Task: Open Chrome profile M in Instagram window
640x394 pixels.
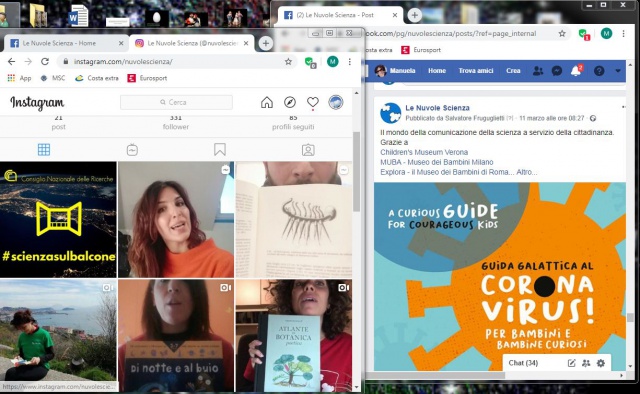Action: pos(333,62)
